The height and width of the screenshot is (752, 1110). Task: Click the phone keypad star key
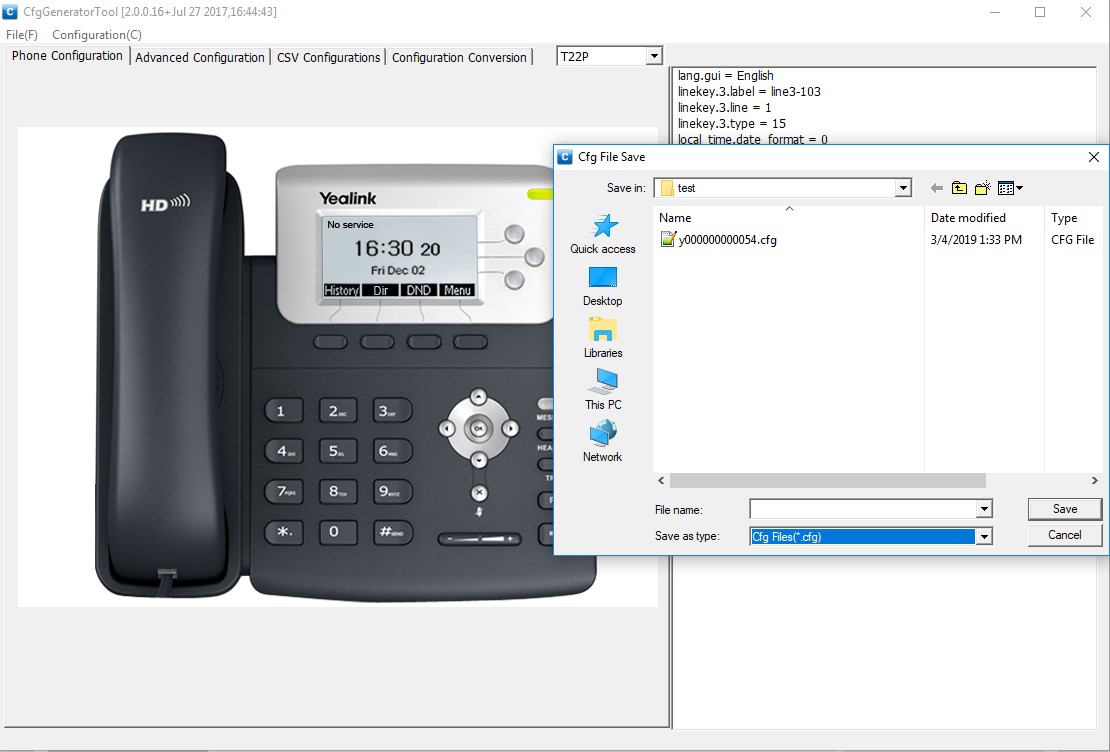pyautogui.click(x=284, y=532)
